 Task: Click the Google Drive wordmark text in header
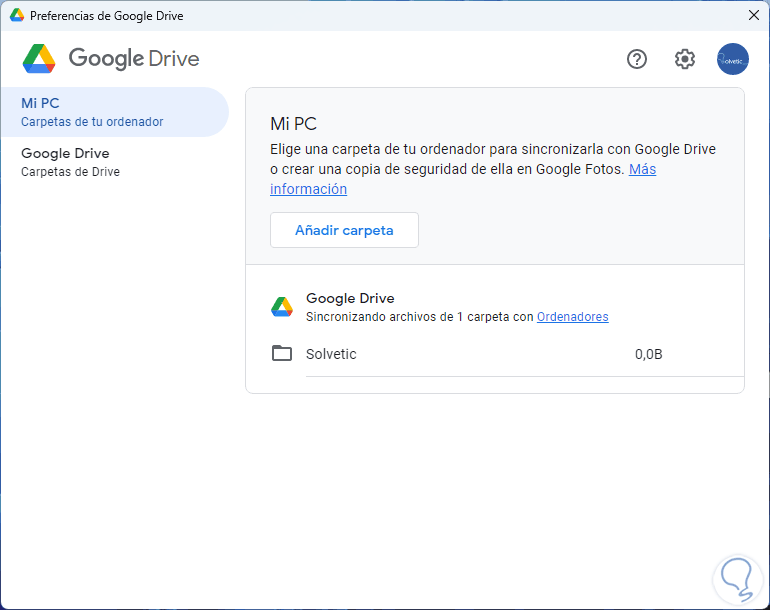(134, 58)
